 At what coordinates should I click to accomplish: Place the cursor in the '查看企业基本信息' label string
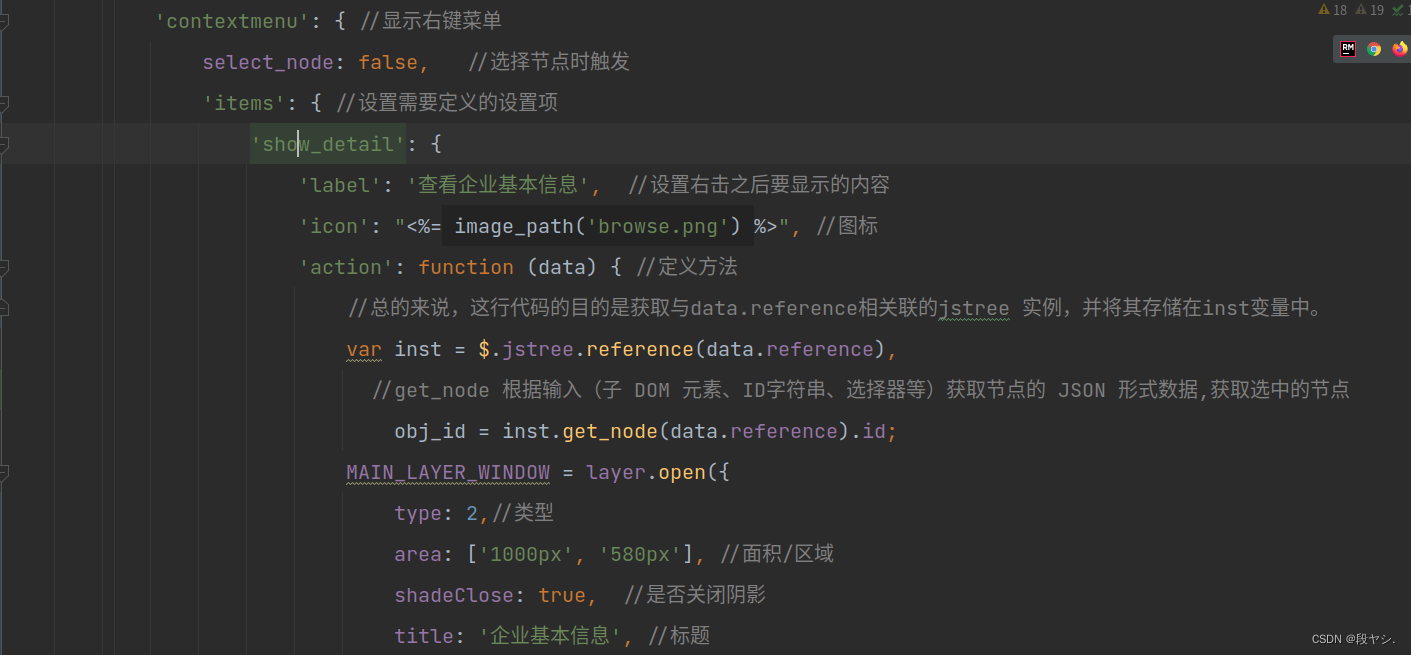(x=495, y=184)
